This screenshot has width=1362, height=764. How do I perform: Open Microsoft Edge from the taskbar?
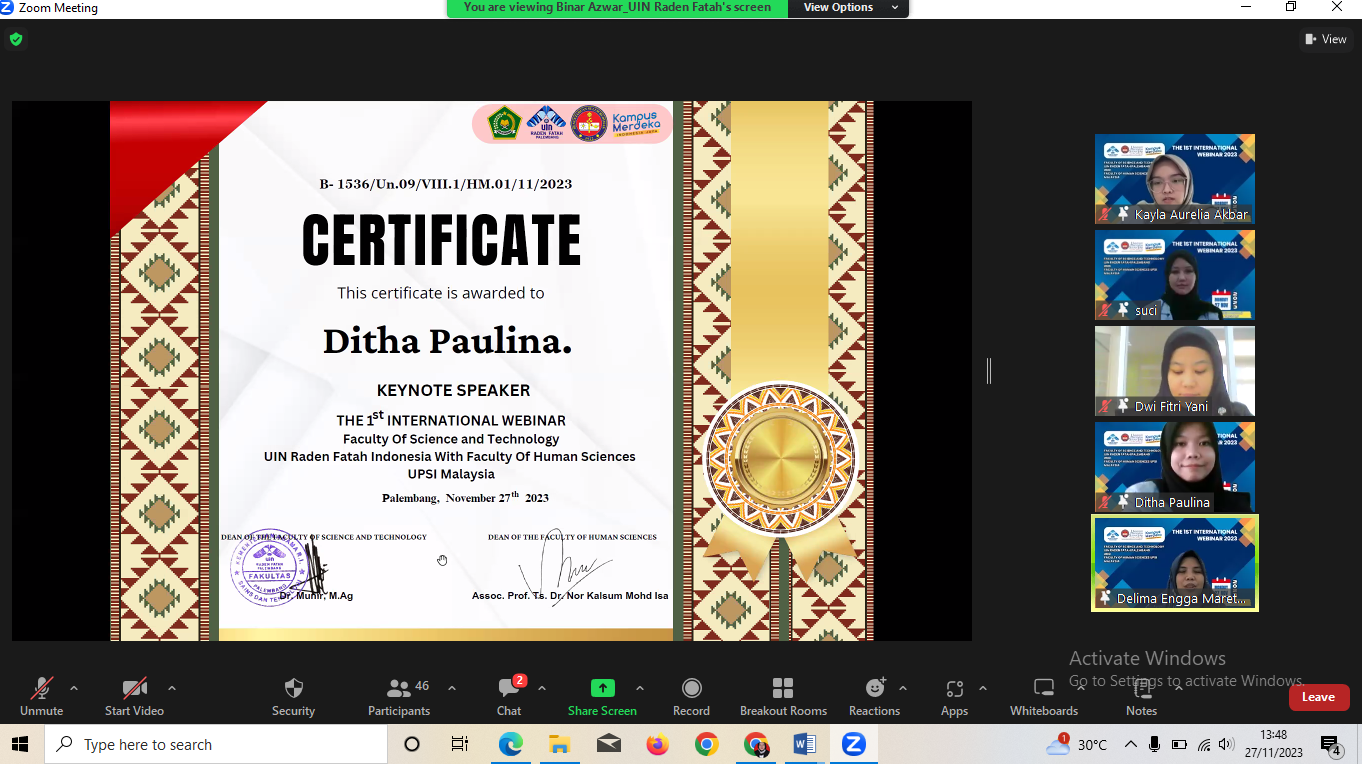pyautogui.click(x=510, y=744)
